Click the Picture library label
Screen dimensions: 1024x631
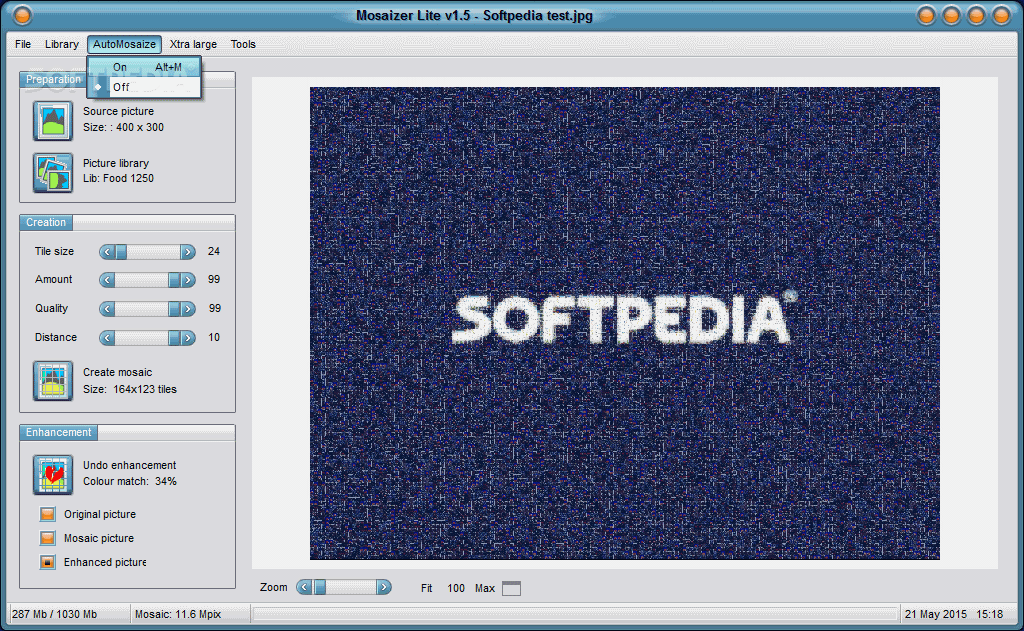[x=116, y=163]
